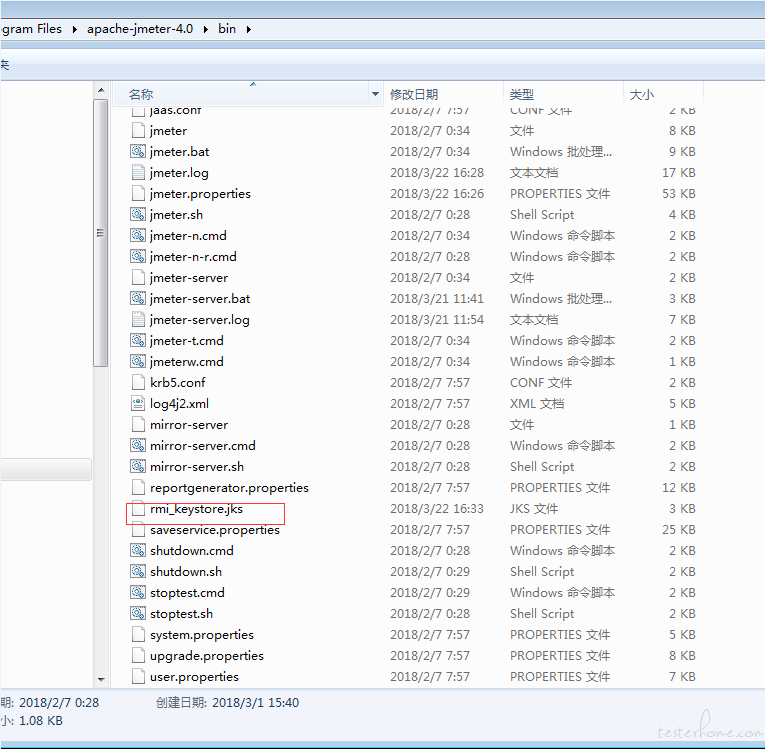Select the jmeter.log text document icon
Screen dimensions: 765x749
tap(138, 173)
